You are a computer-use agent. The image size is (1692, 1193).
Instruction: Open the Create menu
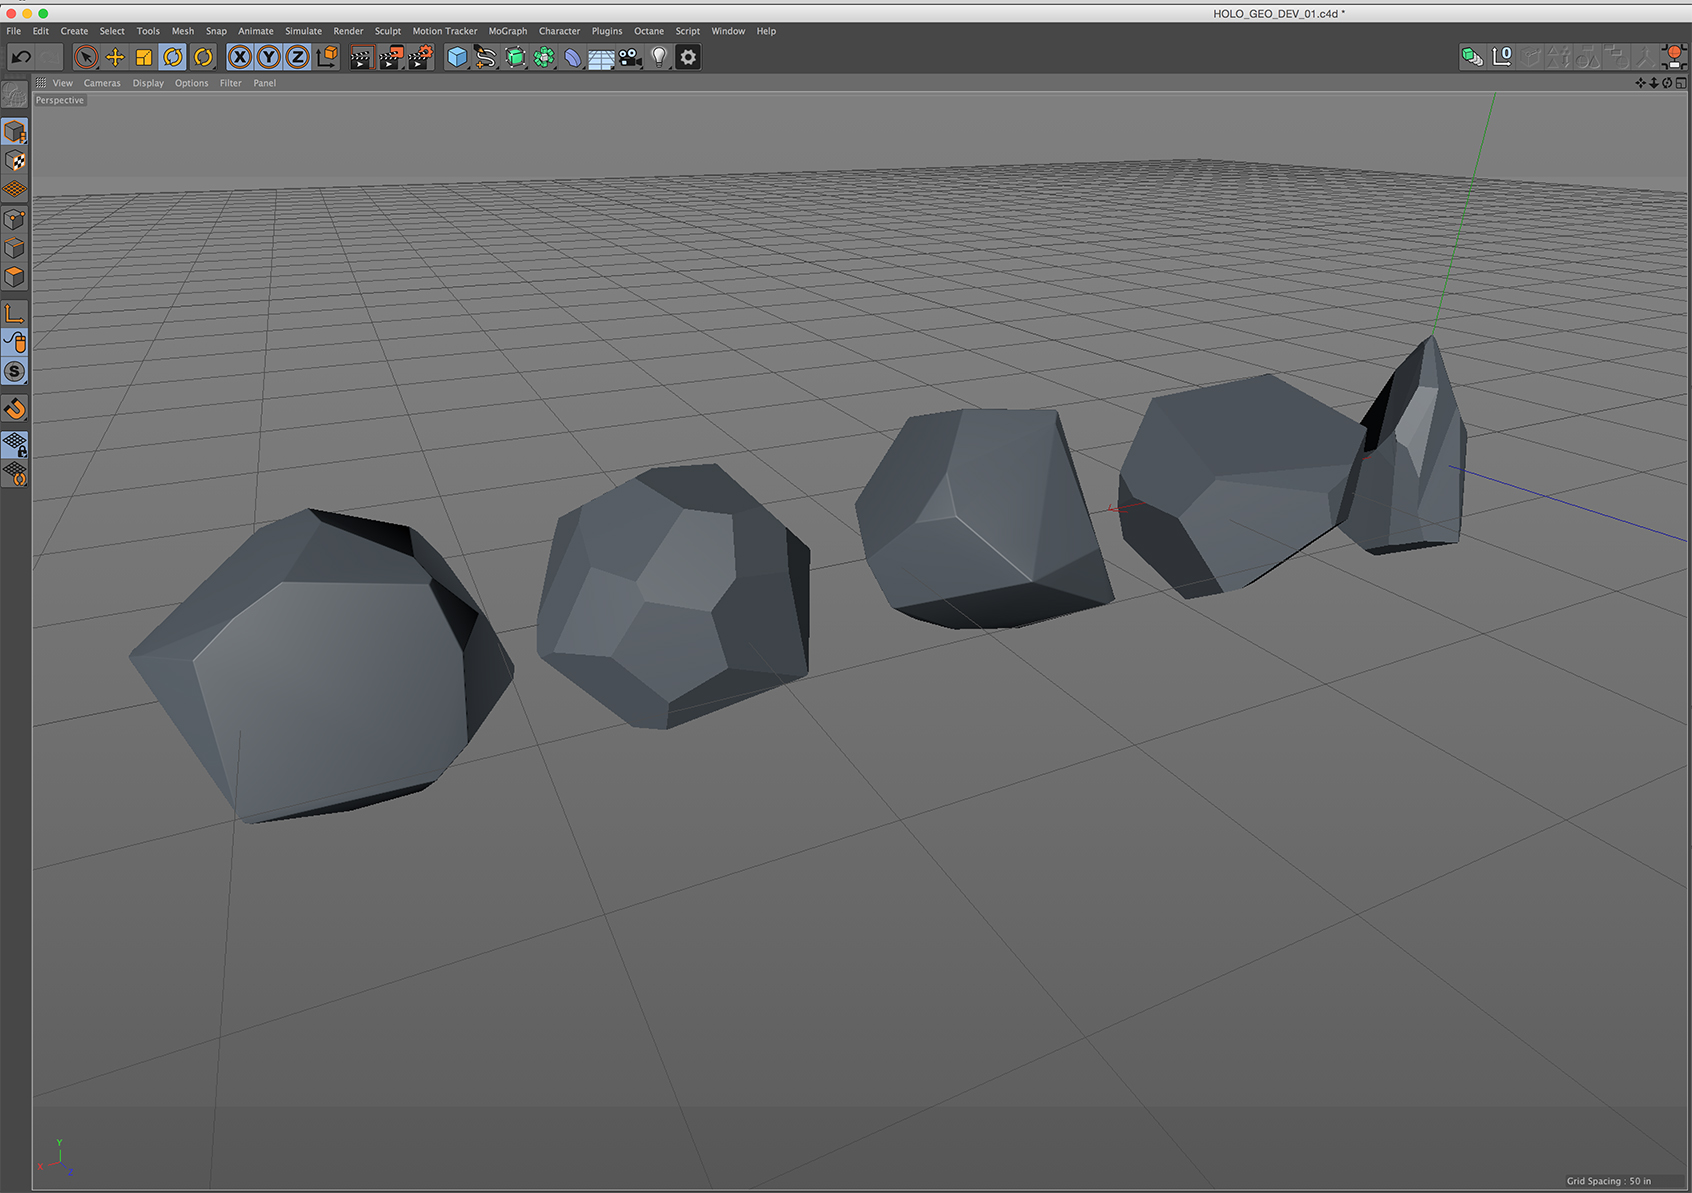[74, 31]
